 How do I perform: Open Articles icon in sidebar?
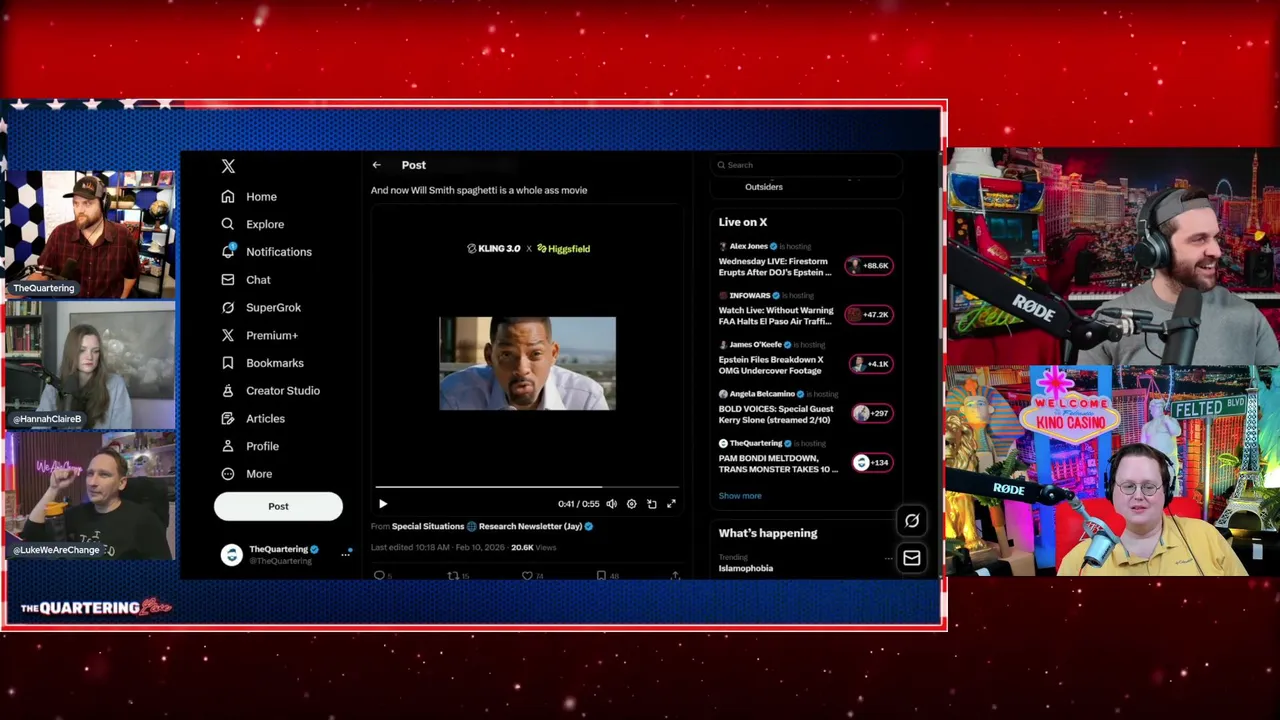[x=228, y=418]
